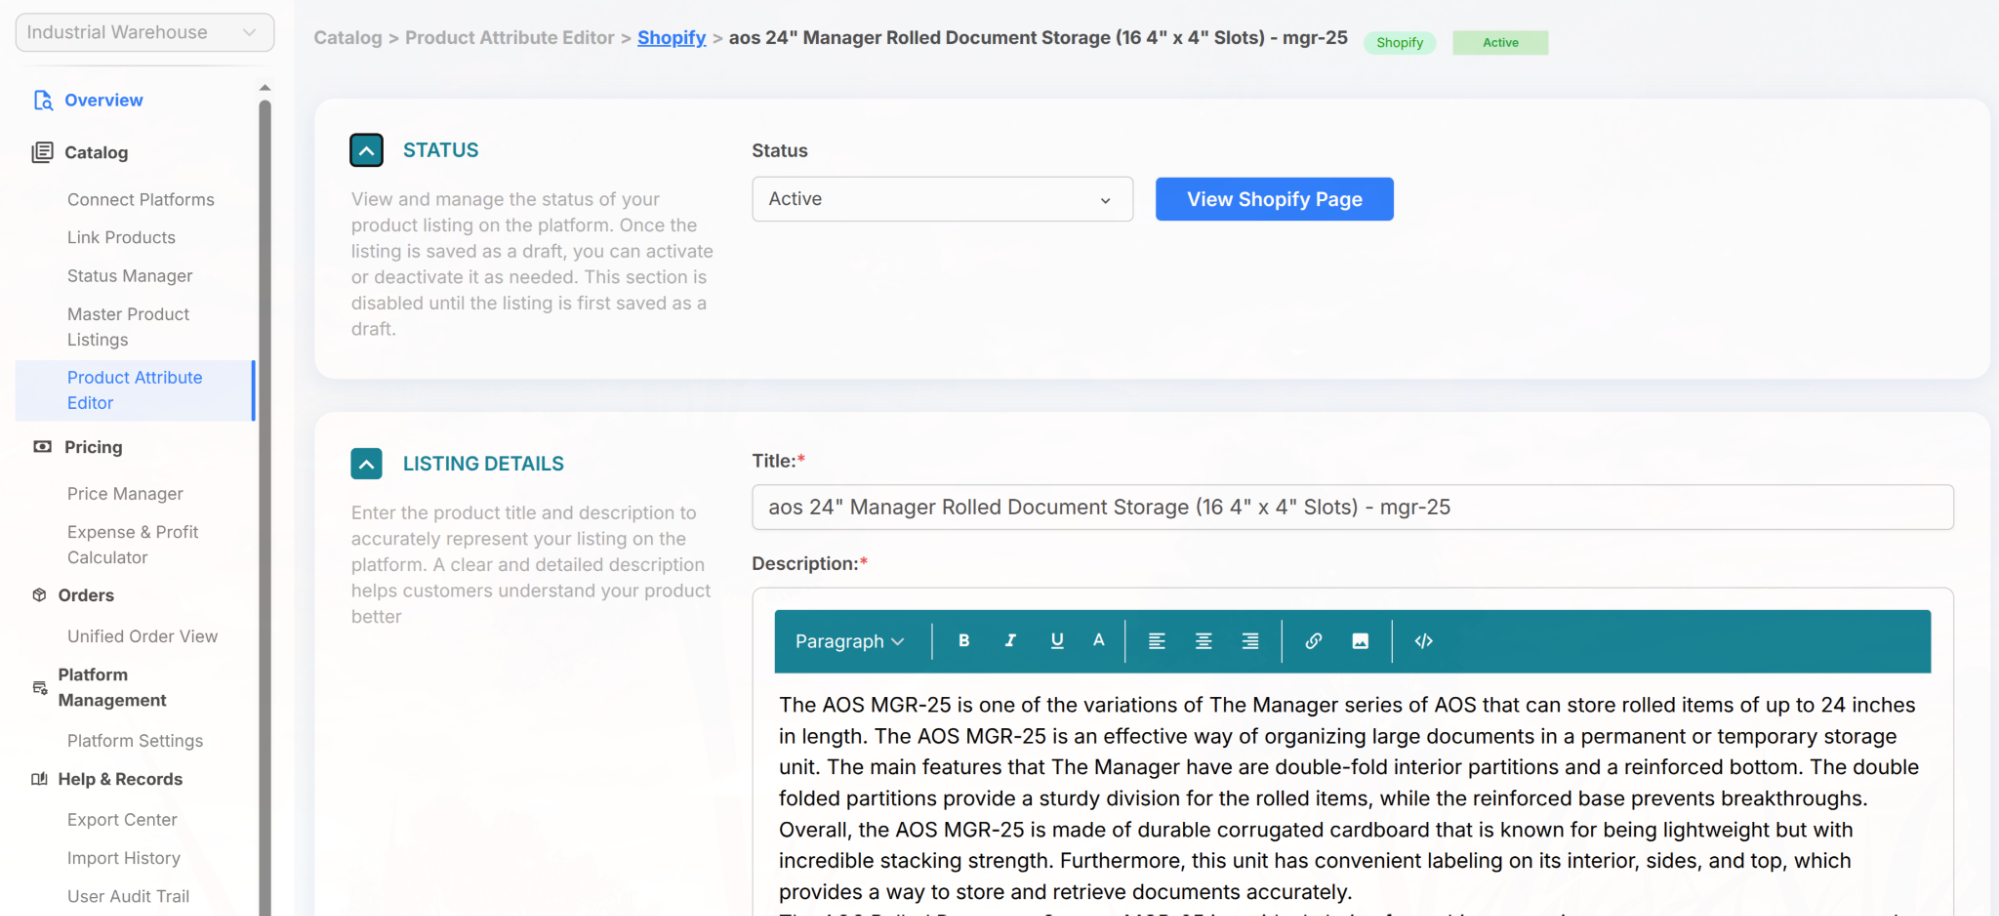Viewport: 1999px width, 916px height.
Task: Open Overview in the sidebar
Action: 104,100
